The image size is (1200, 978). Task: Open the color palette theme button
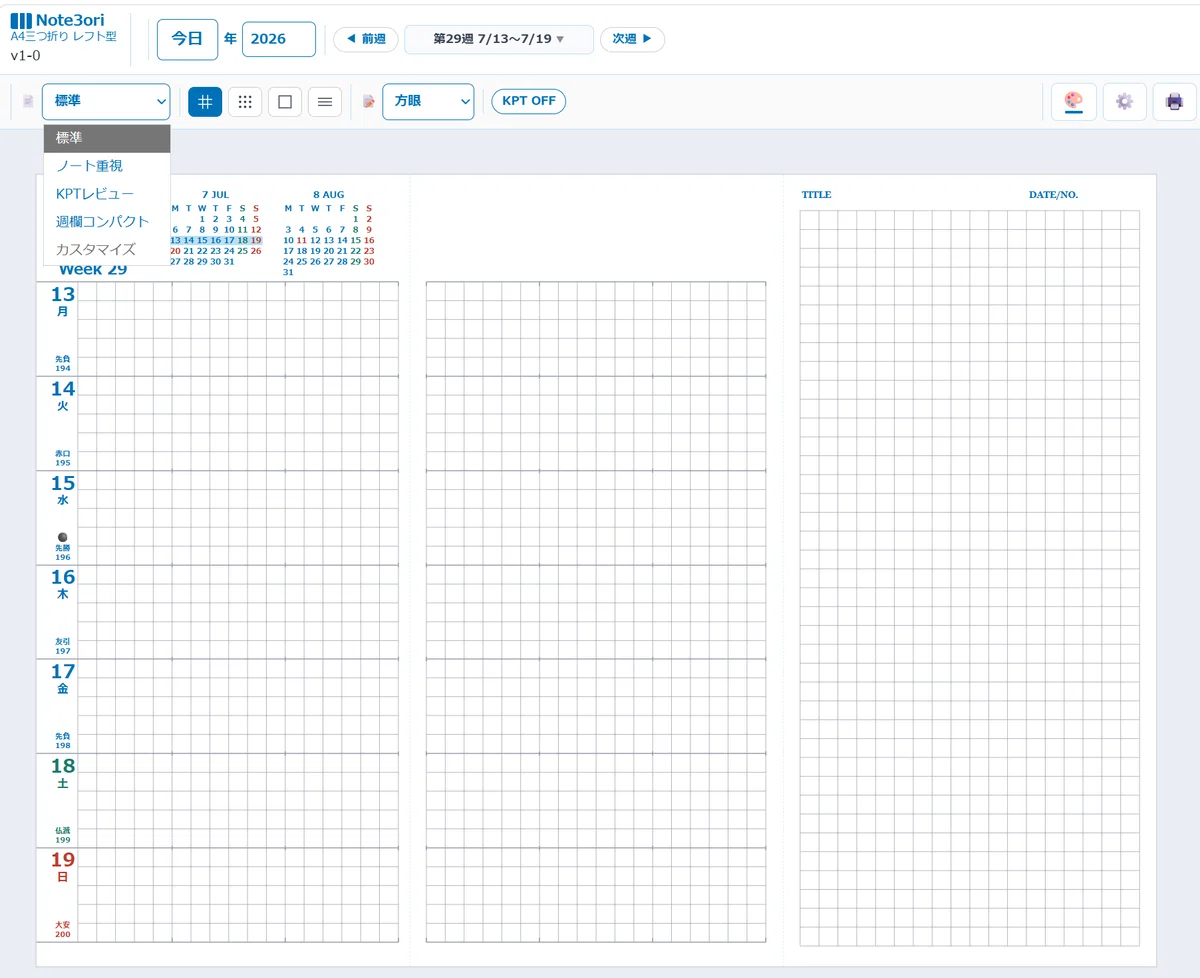pyautogui.click(x=1074, y=101)
